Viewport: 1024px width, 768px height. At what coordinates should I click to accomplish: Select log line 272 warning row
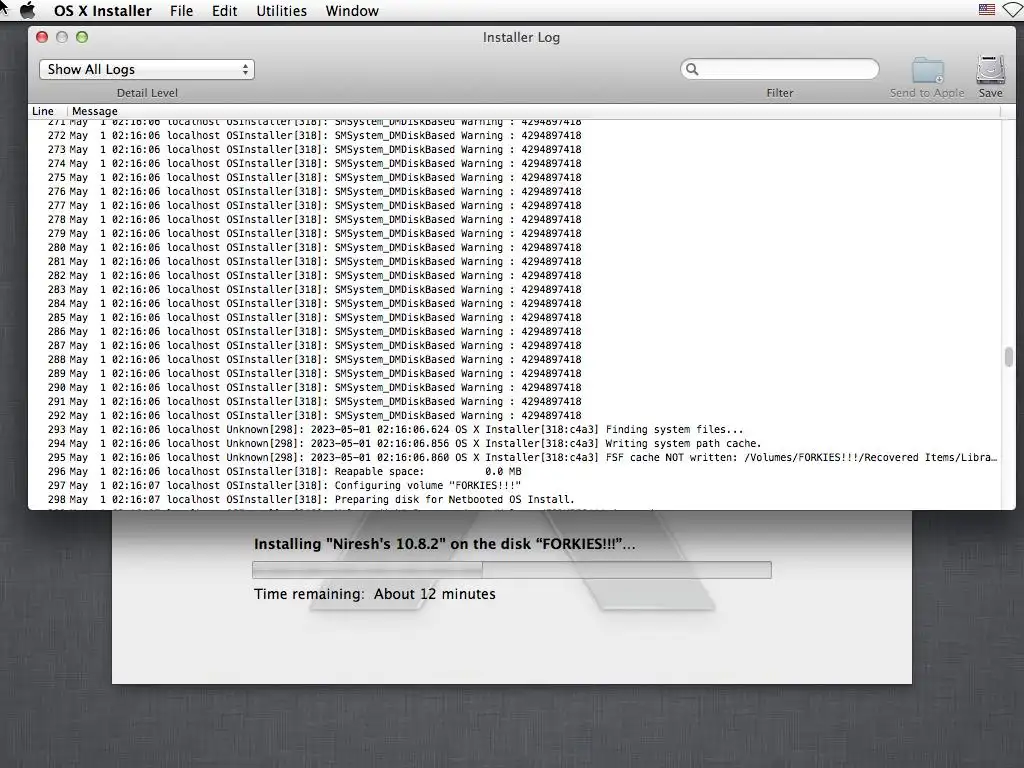pos(514,136)
